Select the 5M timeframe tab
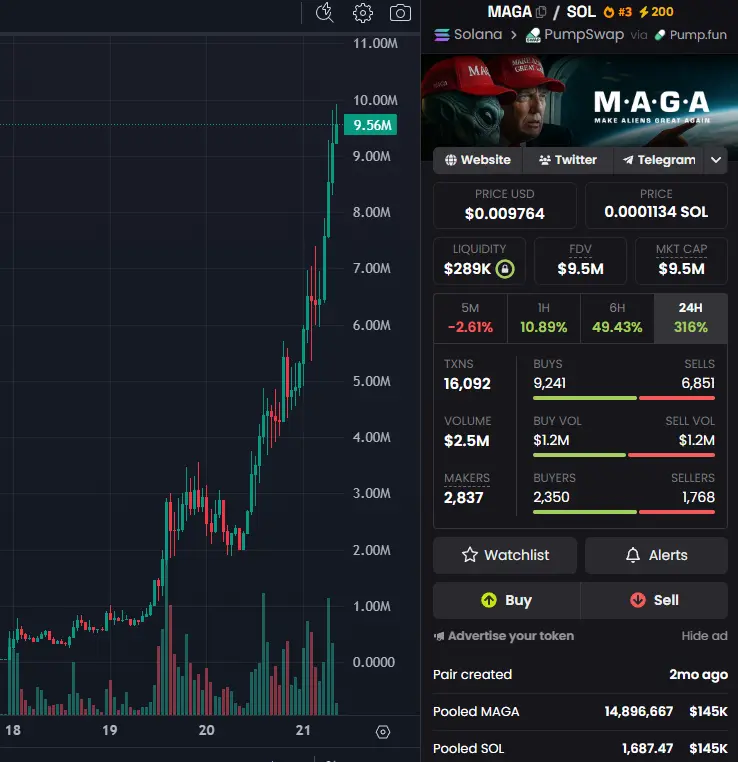 point(470,318)
